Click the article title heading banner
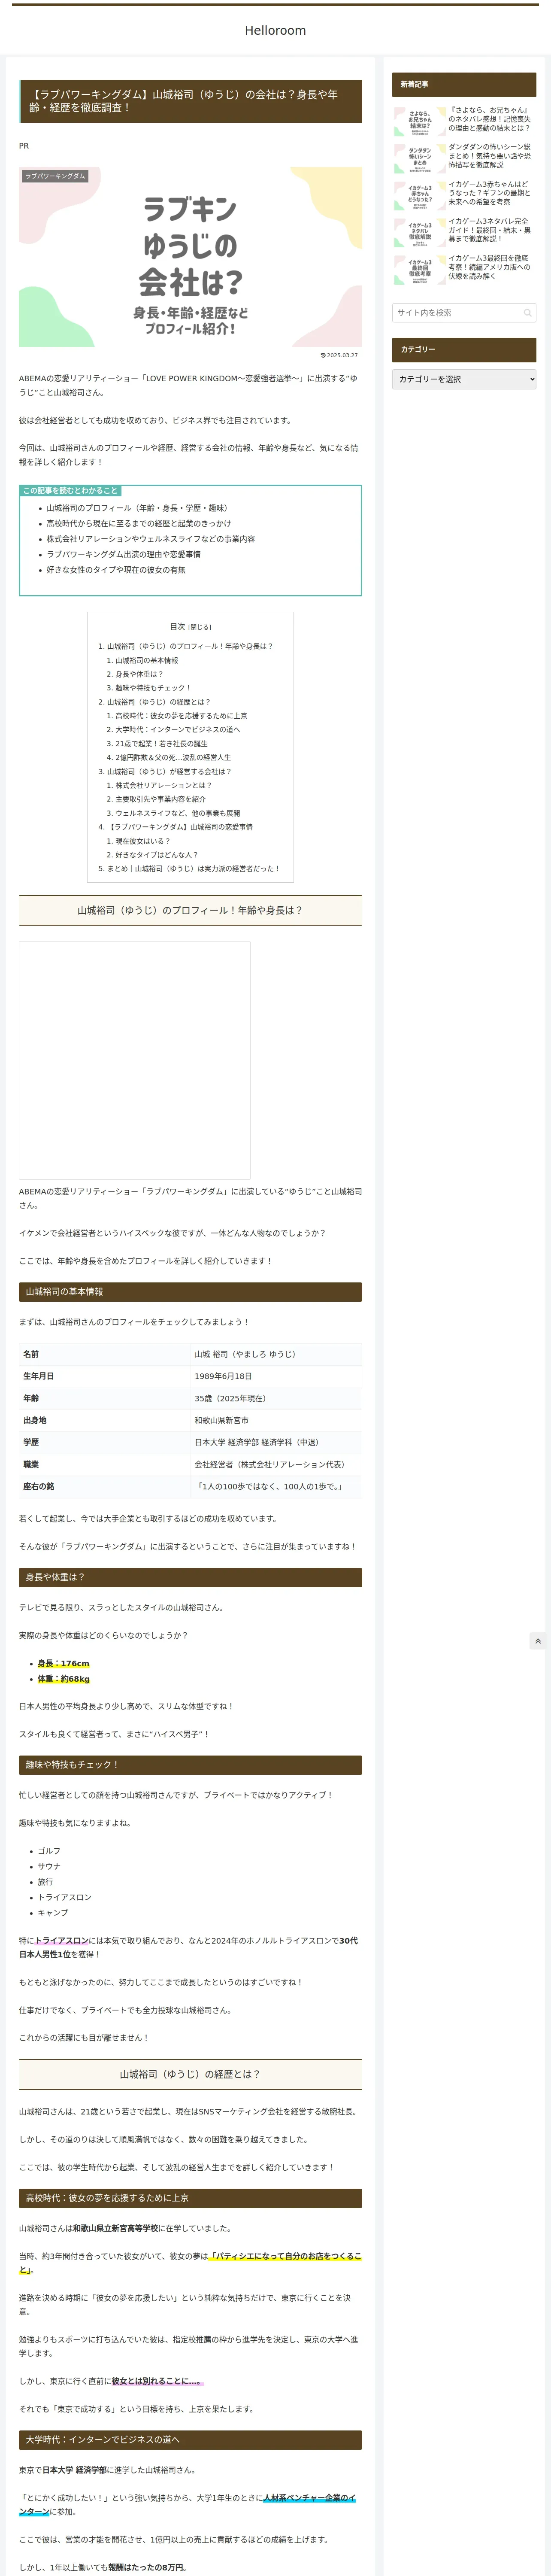 (190, 101)
